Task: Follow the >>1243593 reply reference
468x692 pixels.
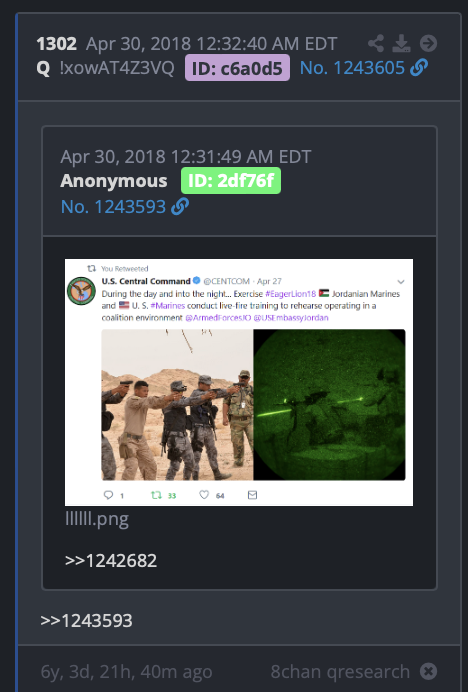Action: pos(86,621)
